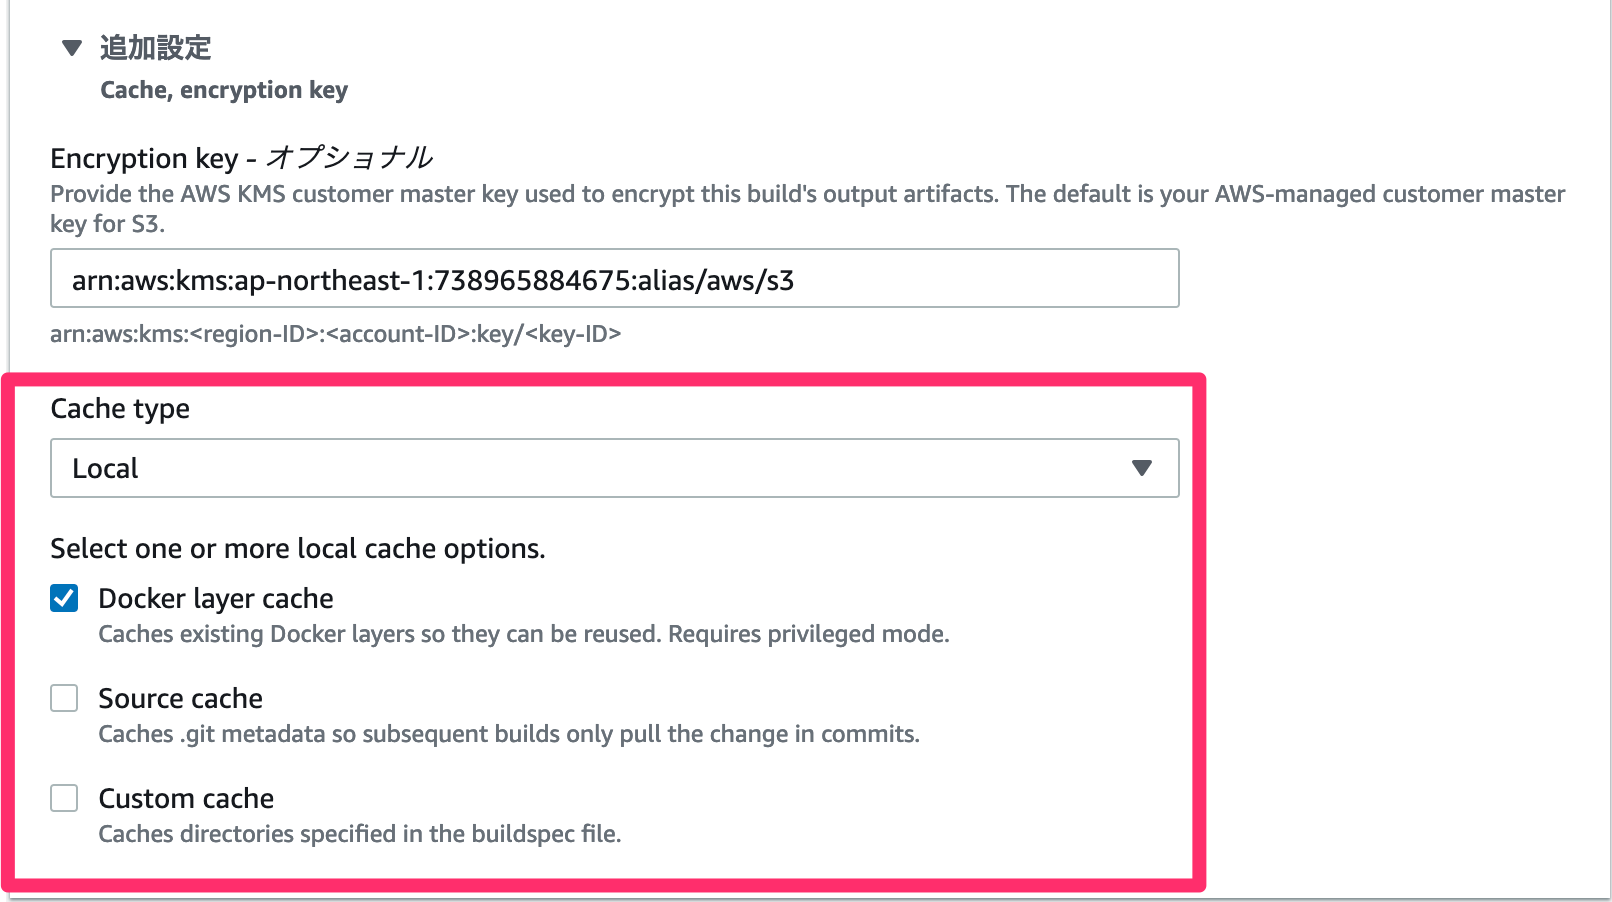Click the Custom cache label text
Image resolution: width=1612 pixels, height=902 pixels.
click(x=185, y=798)
